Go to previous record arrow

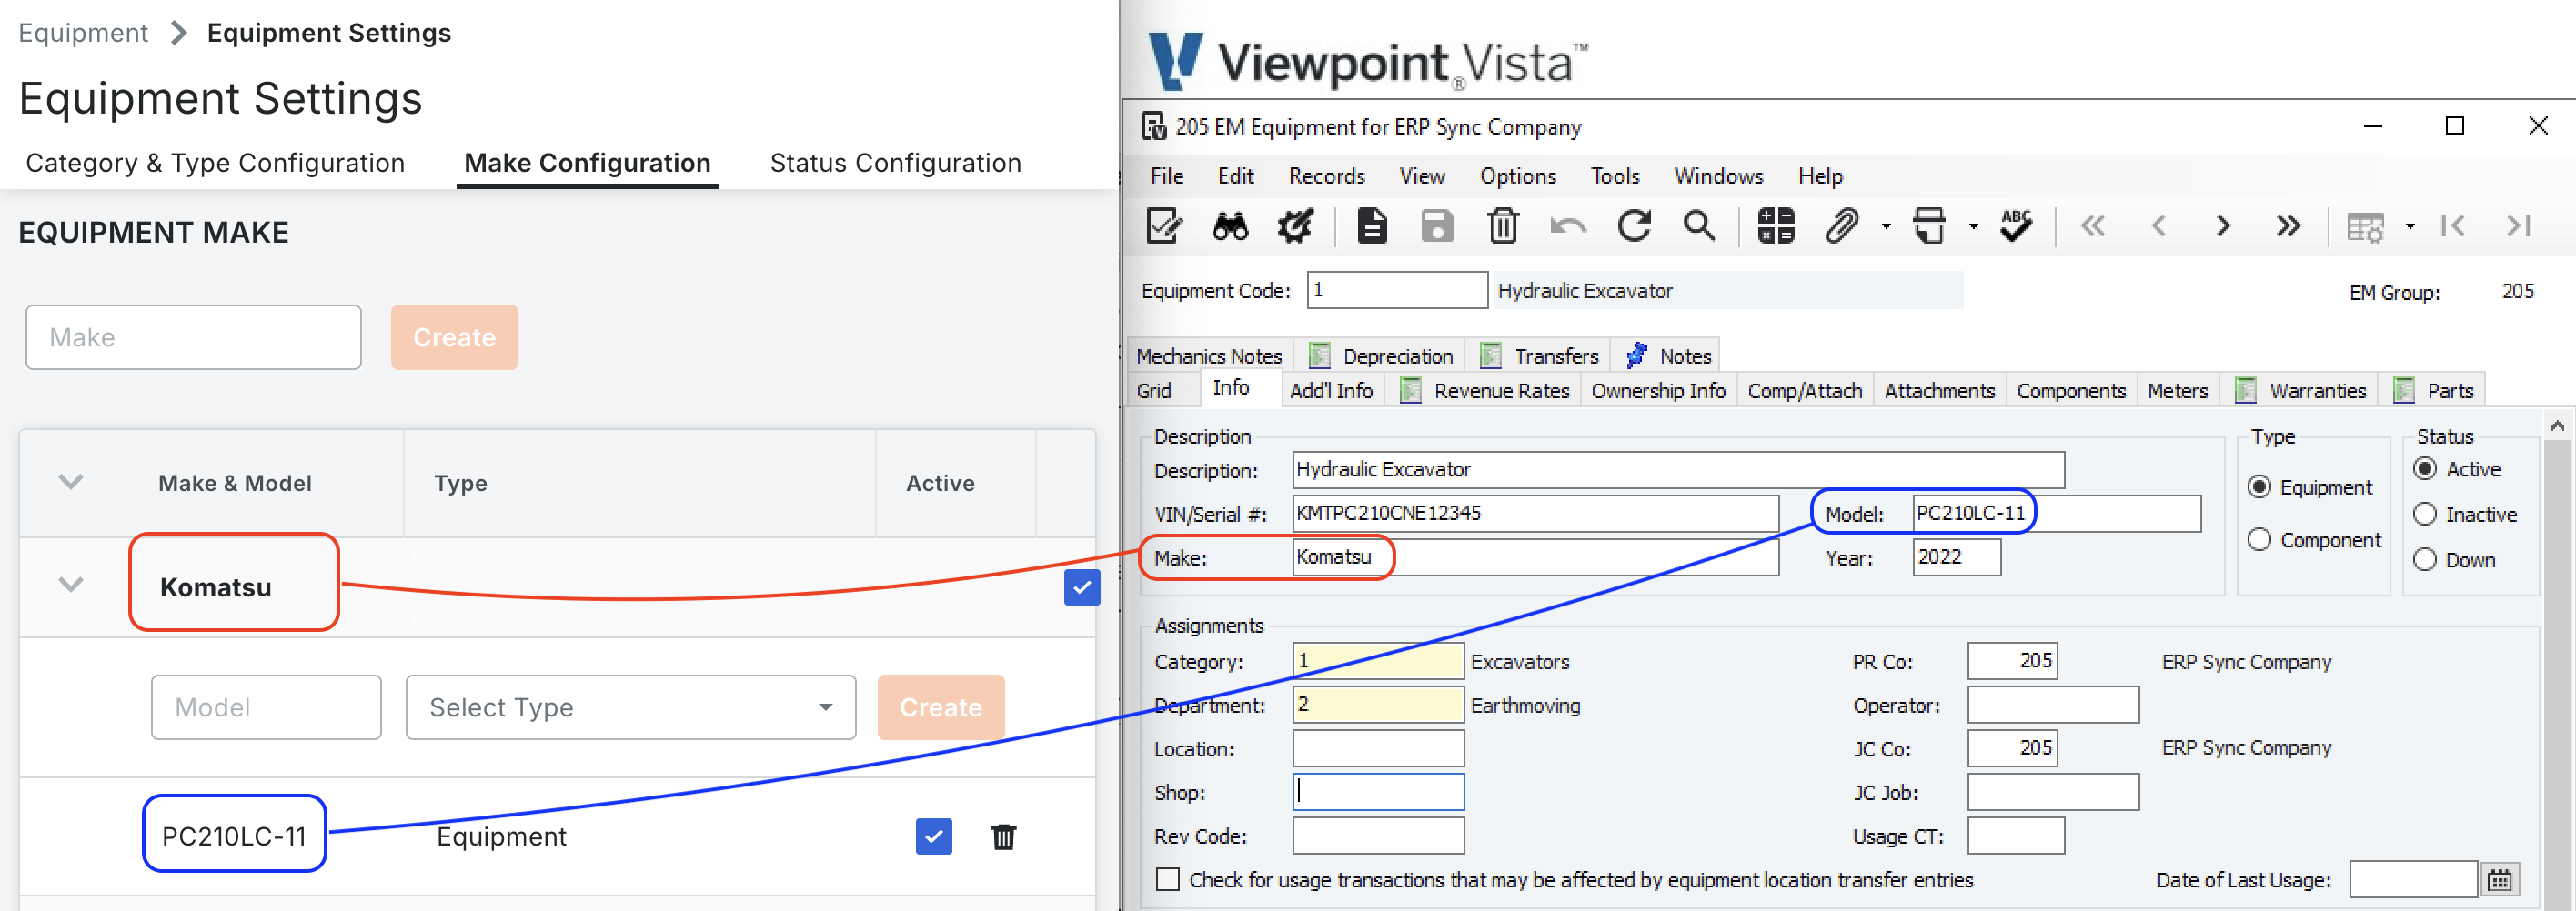coord(2158,226)
